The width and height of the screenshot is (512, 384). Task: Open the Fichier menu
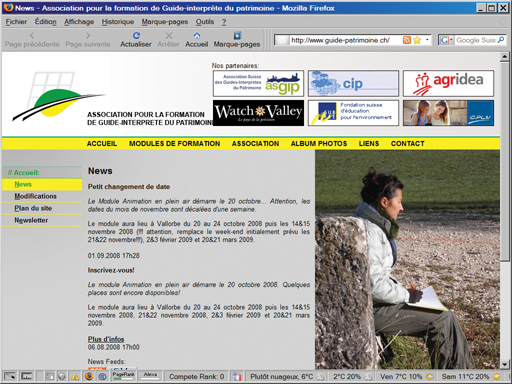[16, 22]
